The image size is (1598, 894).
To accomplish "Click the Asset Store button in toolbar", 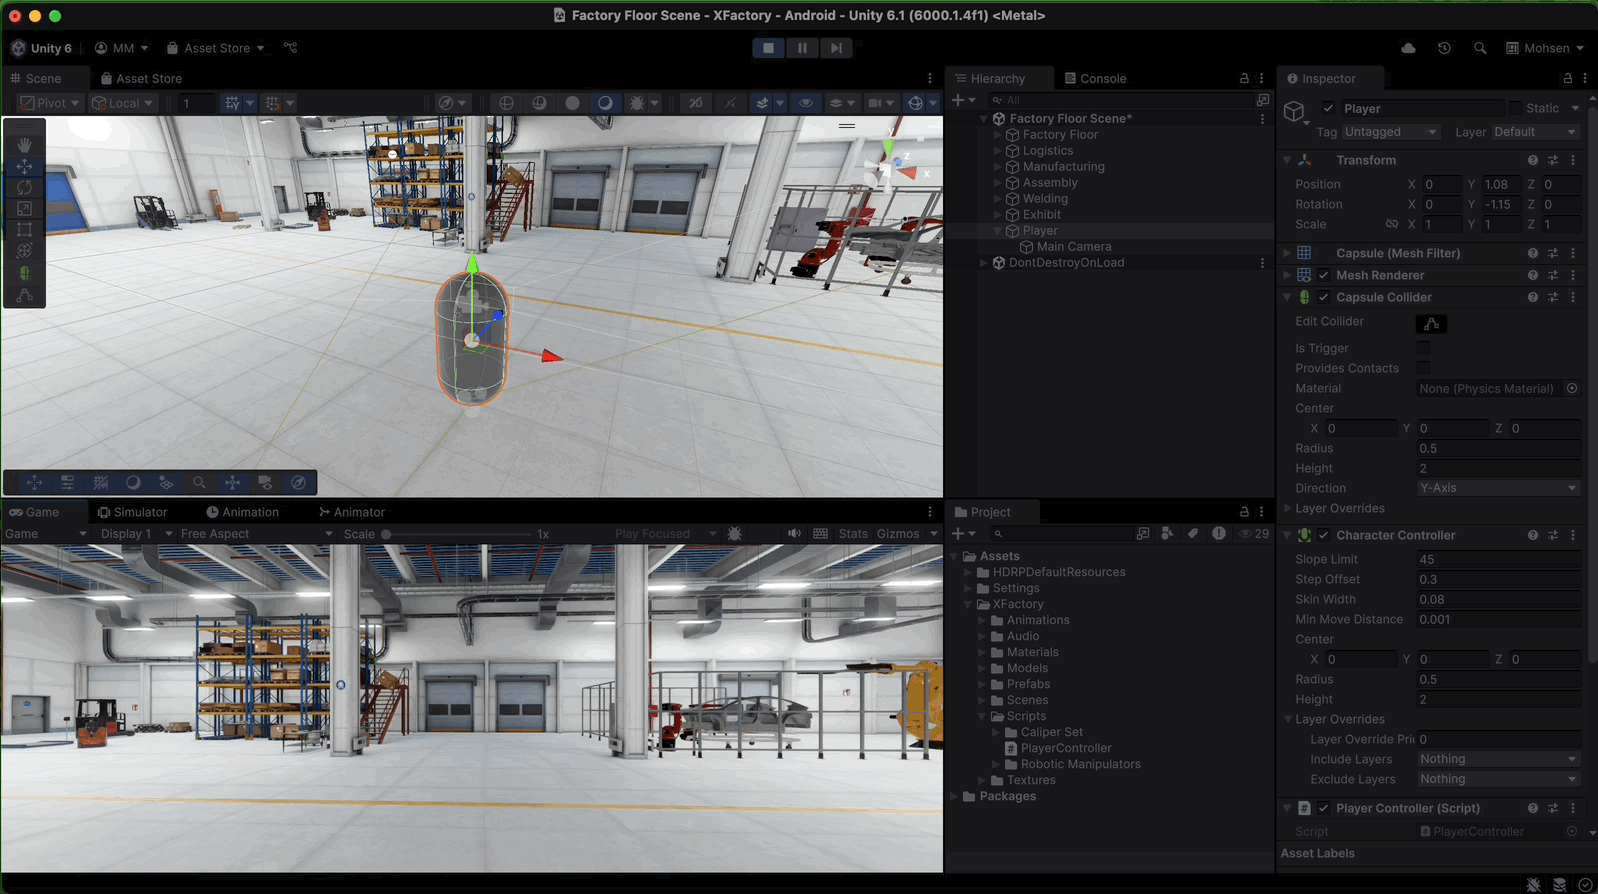I will [x=216, y=48].
